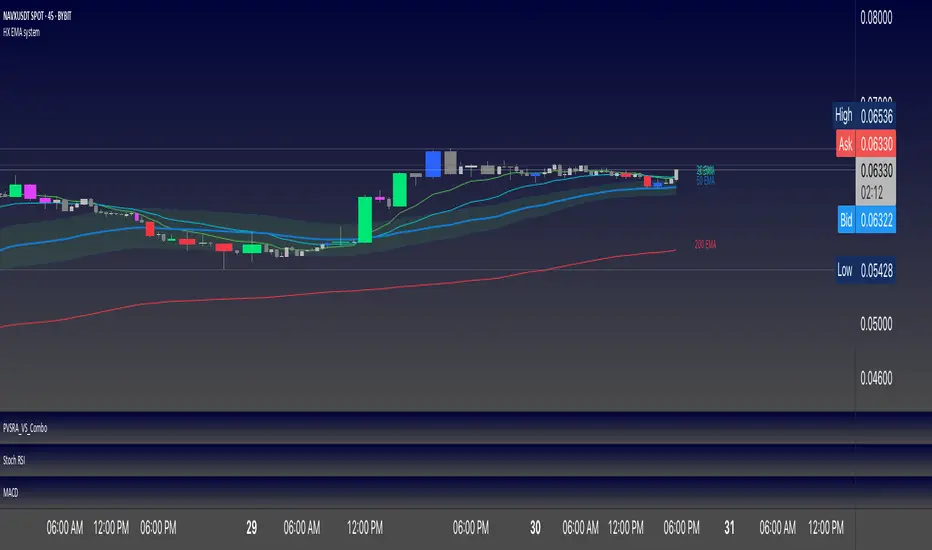This screenshot has height=550, width=932.
Task: Select the PVSRA_VS_Combo pane label
Action: coord(25,428)
